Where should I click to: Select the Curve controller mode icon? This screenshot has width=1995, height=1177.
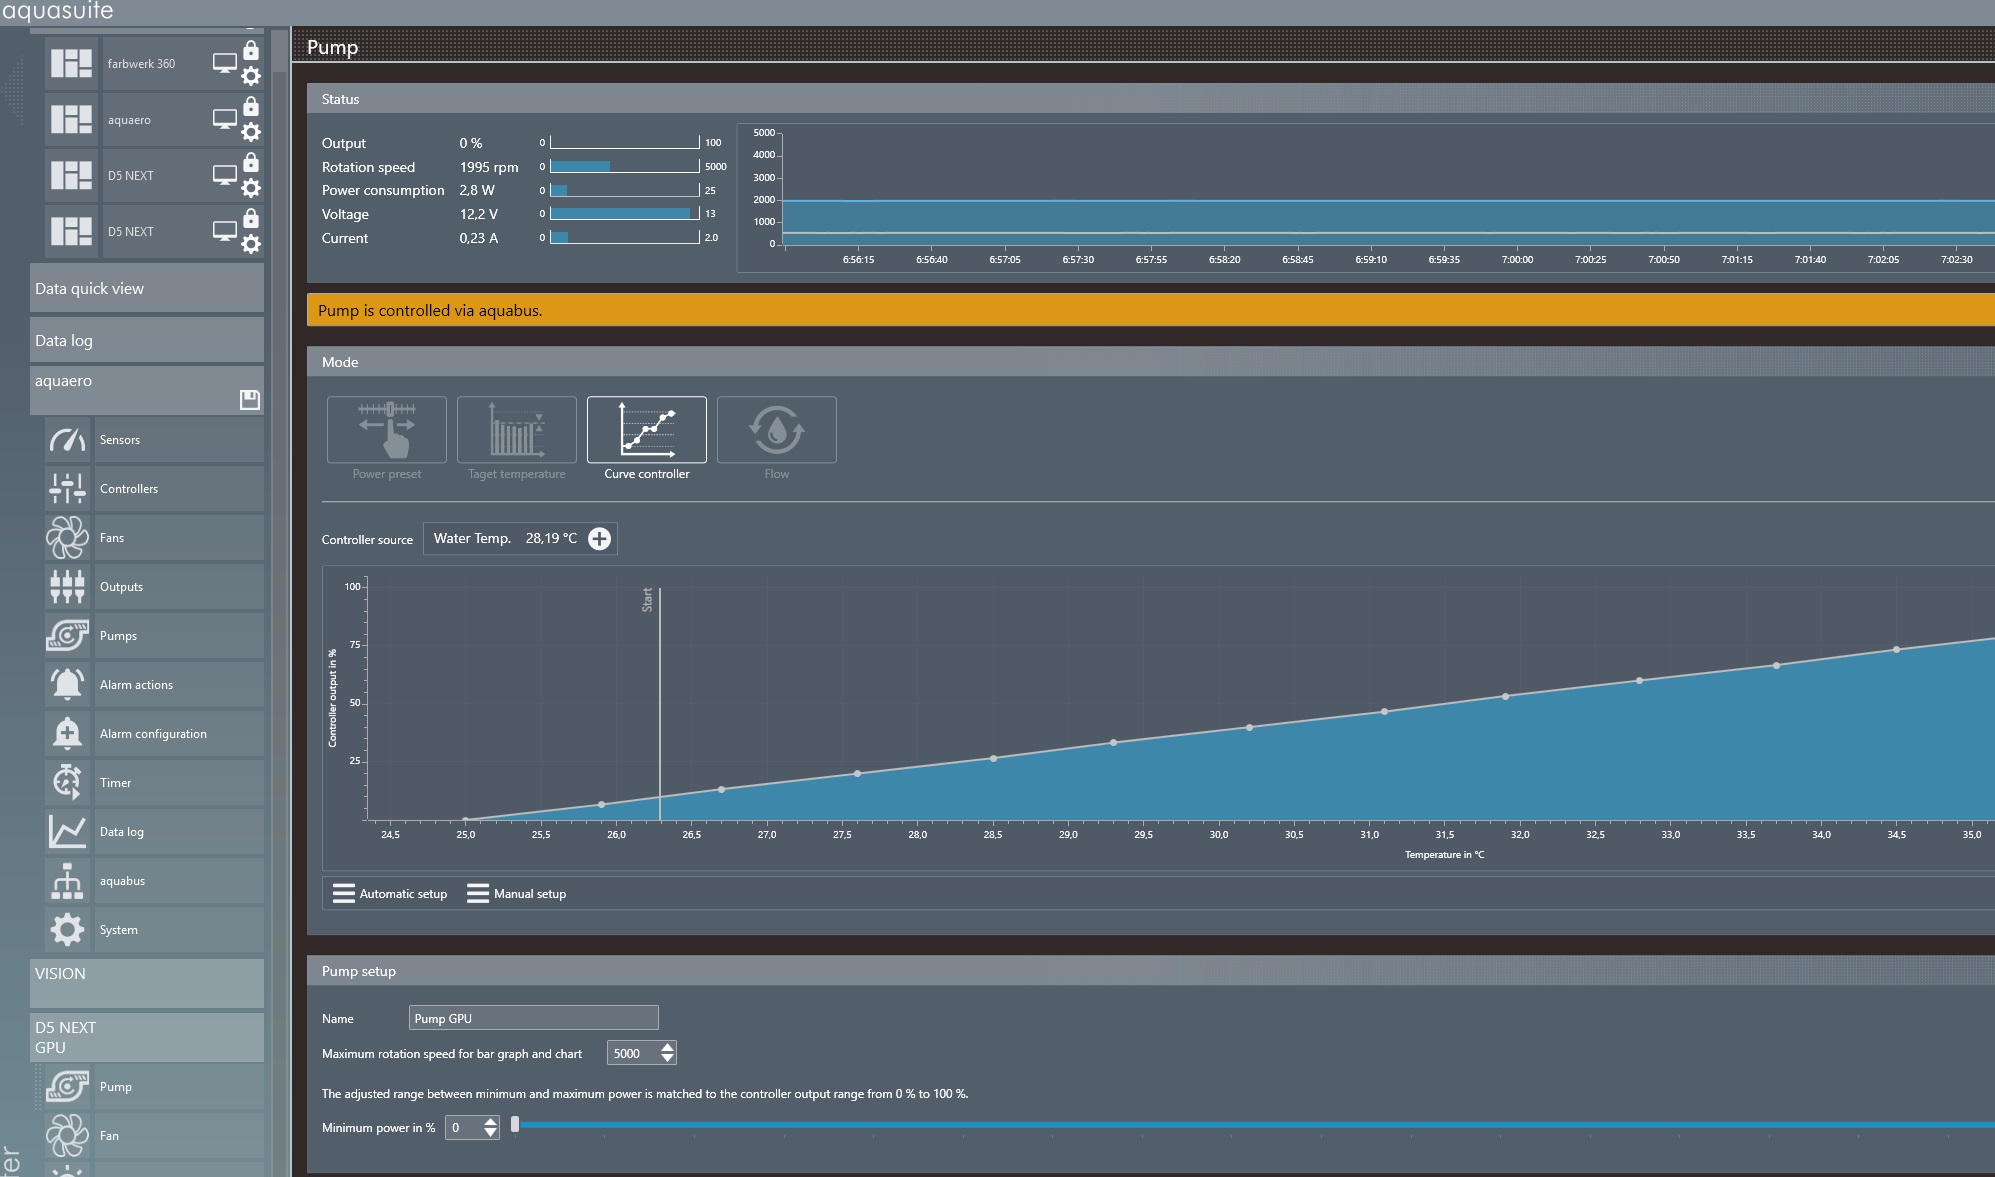[646, 430]
